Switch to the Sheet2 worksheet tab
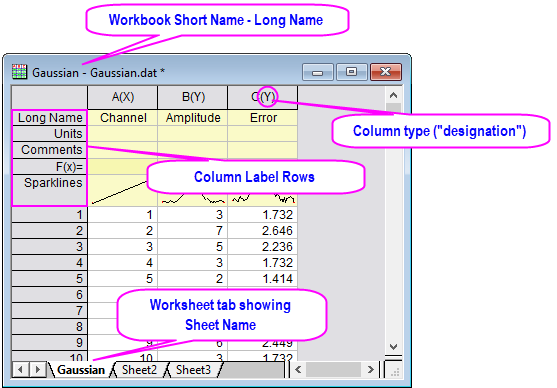The width and height of the screenshot is (557, 388). click(x=139, y=370)
